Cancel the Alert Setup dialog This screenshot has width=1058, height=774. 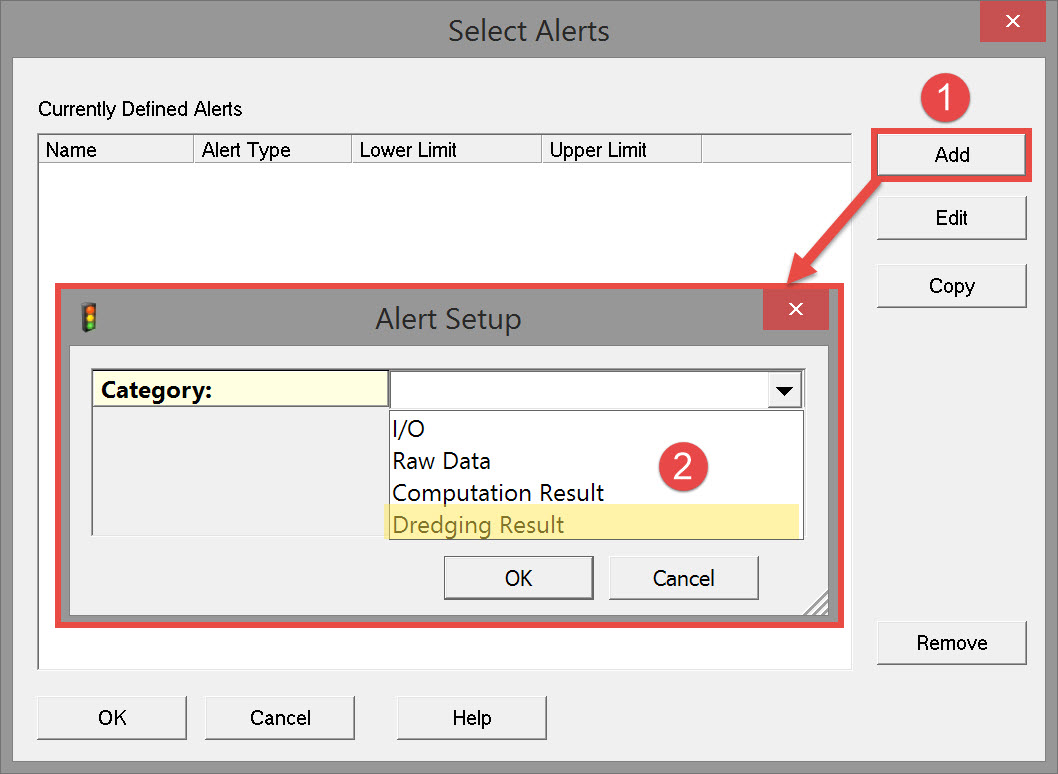point(683,578)
